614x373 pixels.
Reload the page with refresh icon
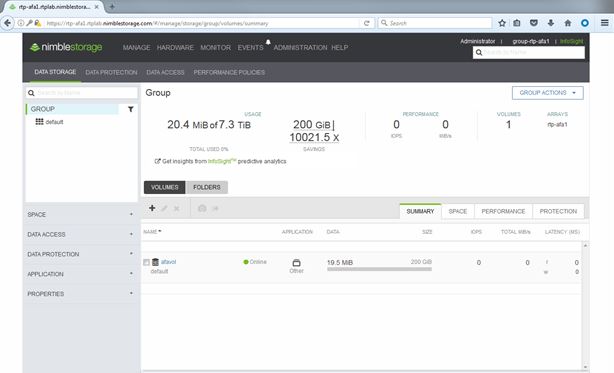click(x=367, y=23)
